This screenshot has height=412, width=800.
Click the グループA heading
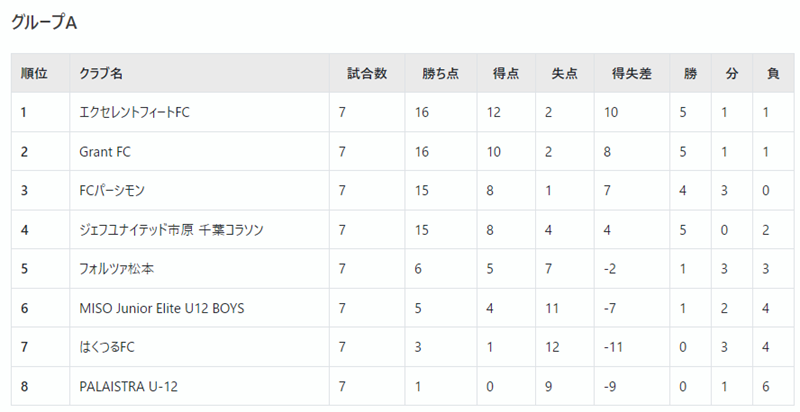(44, 23)
